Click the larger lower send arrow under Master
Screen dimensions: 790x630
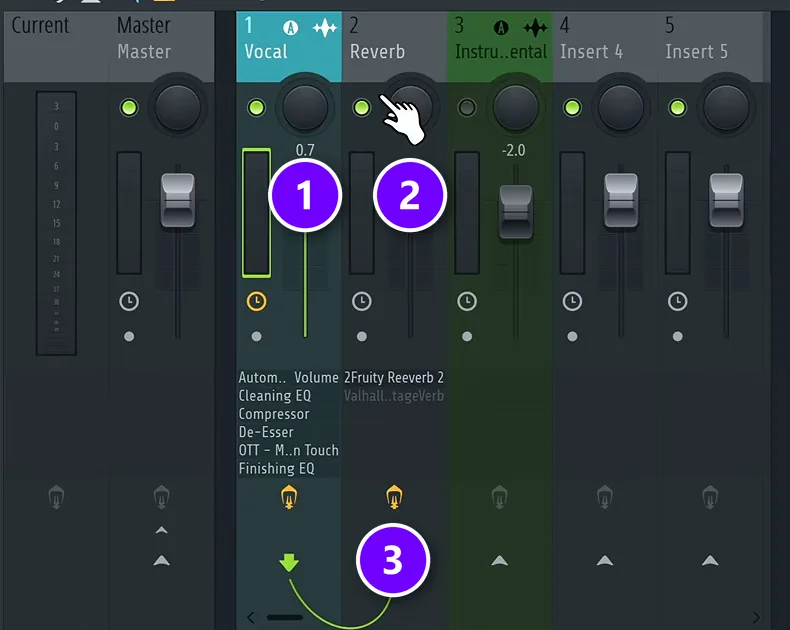click(161, 560)
